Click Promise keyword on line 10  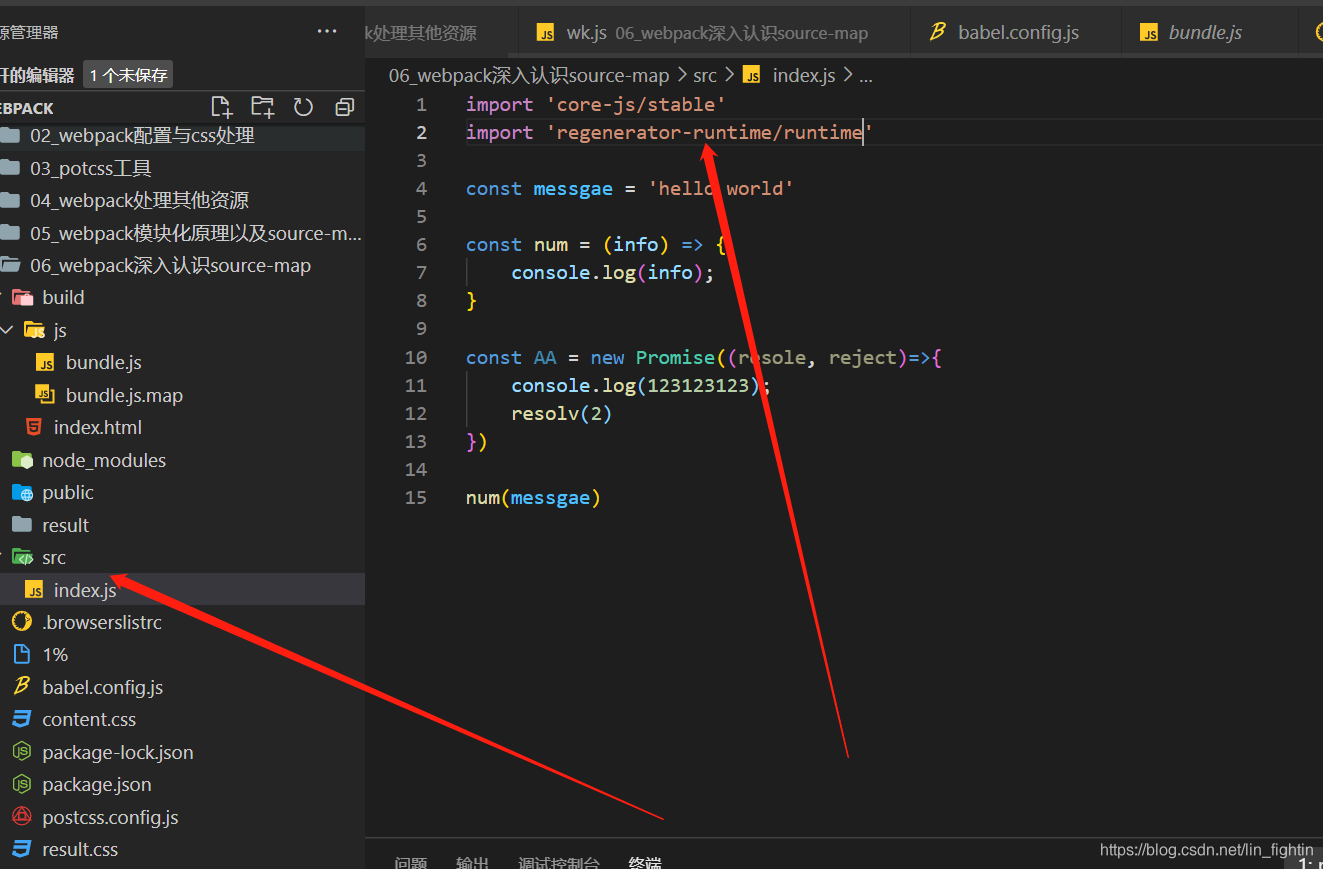(x=675, y=358)
